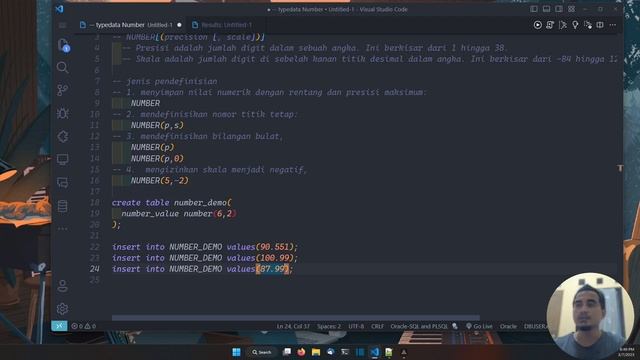Open More Actions ellipsis in editor toolbar
Viewport: 640px width, 360px height.
click(613, 25)
